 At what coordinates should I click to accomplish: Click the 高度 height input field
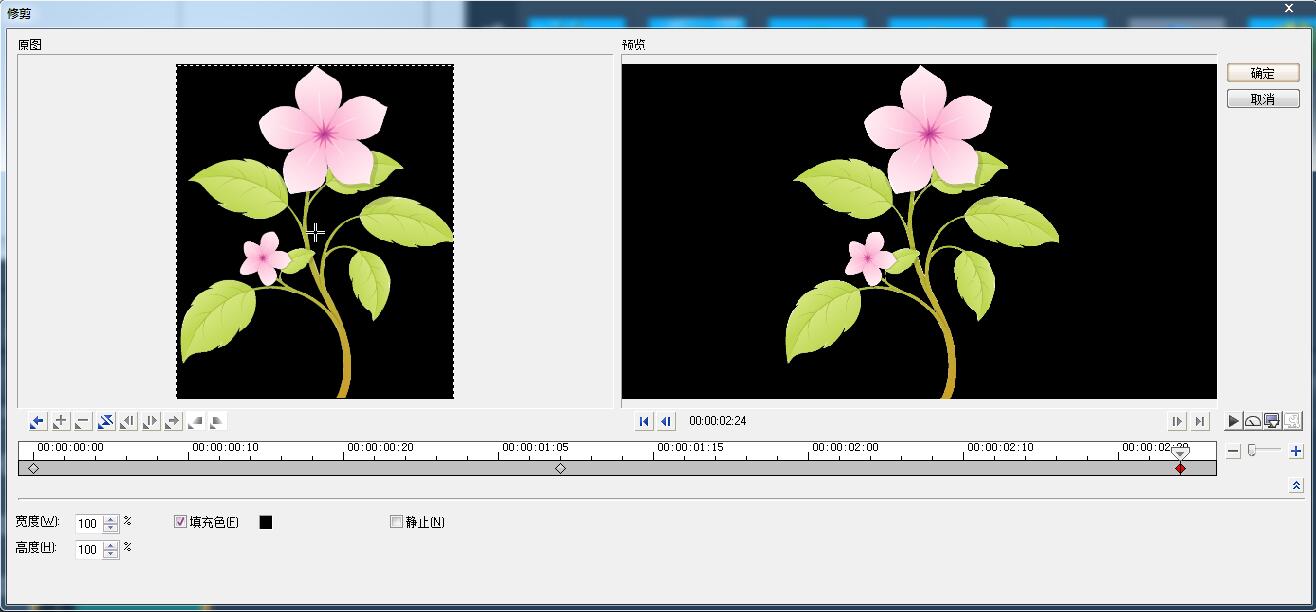(89, 550)
